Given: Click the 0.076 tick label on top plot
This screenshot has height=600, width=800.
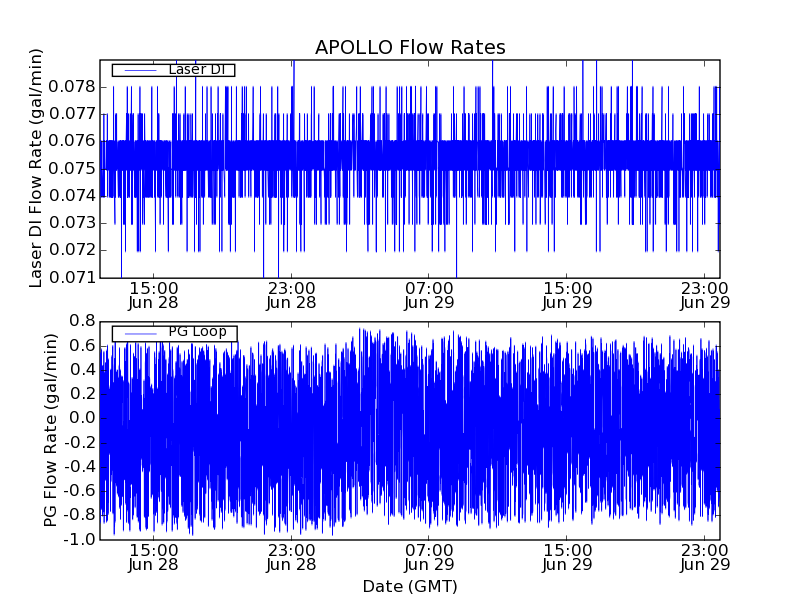Looking at the screenshot, I should [x=72, y=141].
